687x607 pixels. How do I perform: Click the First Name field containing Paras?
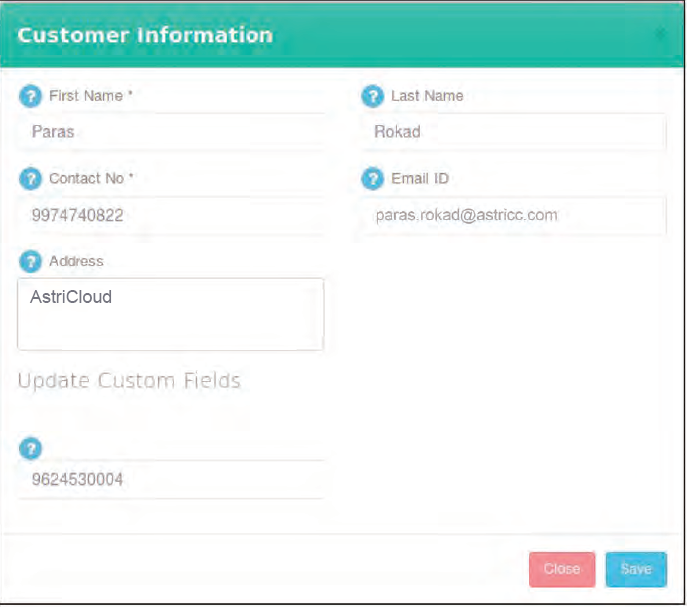(x=171, y=132)
